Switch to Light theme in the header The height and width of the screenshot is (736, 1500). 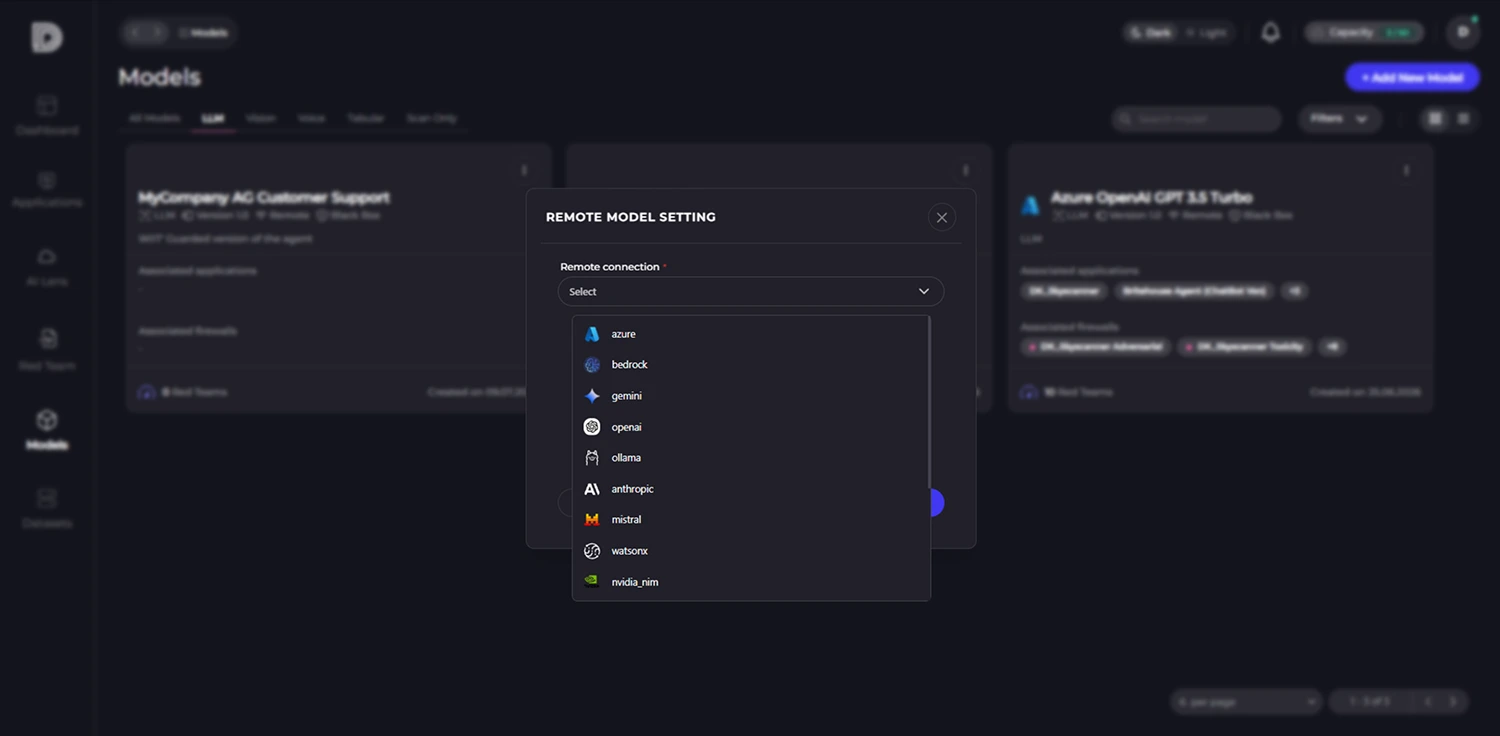coord(1206,33)
